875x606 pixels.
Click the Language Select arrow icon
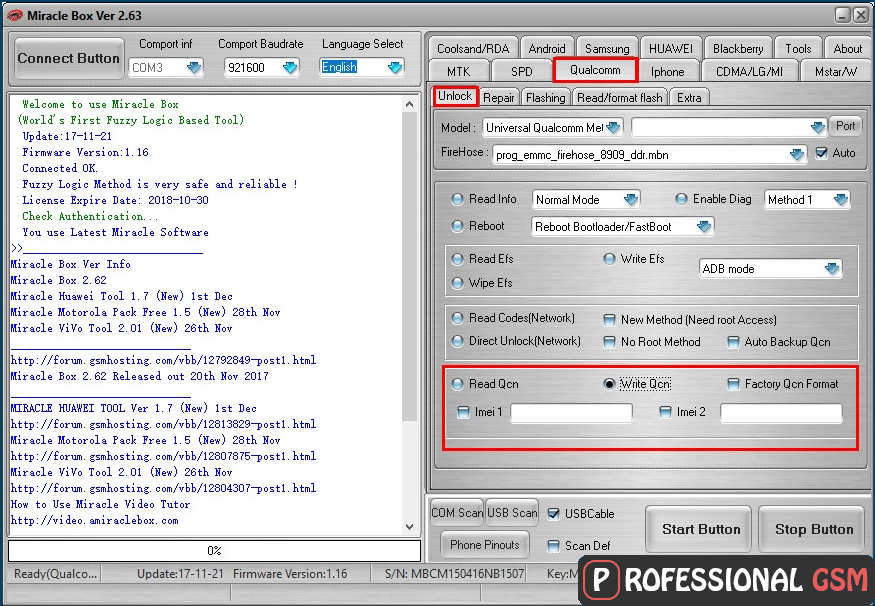(x=395, y=67)
